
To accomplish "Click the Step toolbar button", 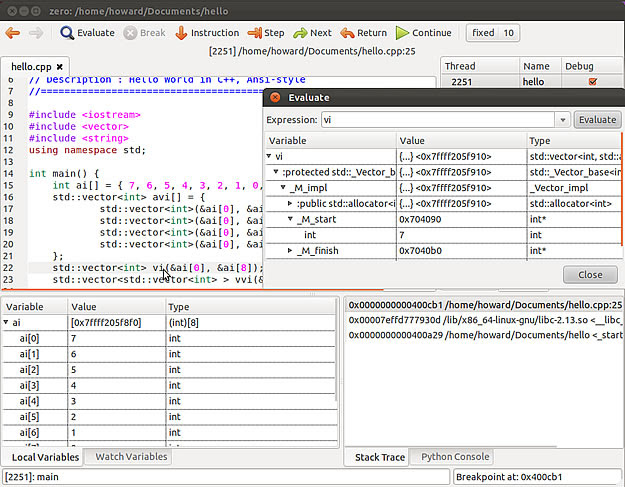I will click(x=265, y=33).
